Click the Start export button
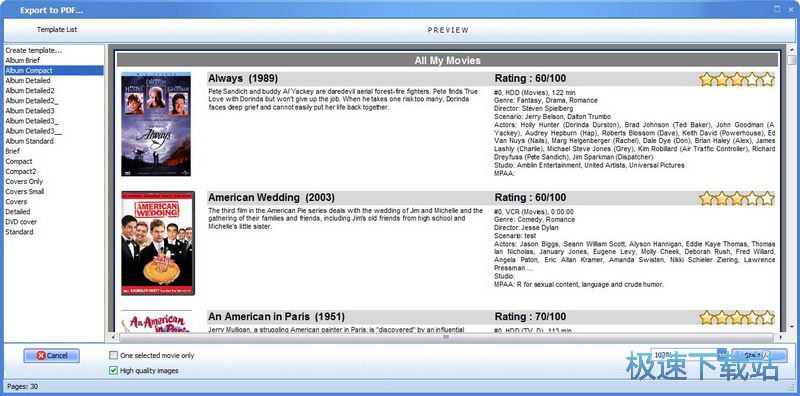800x396 pixels. (759, 355)
